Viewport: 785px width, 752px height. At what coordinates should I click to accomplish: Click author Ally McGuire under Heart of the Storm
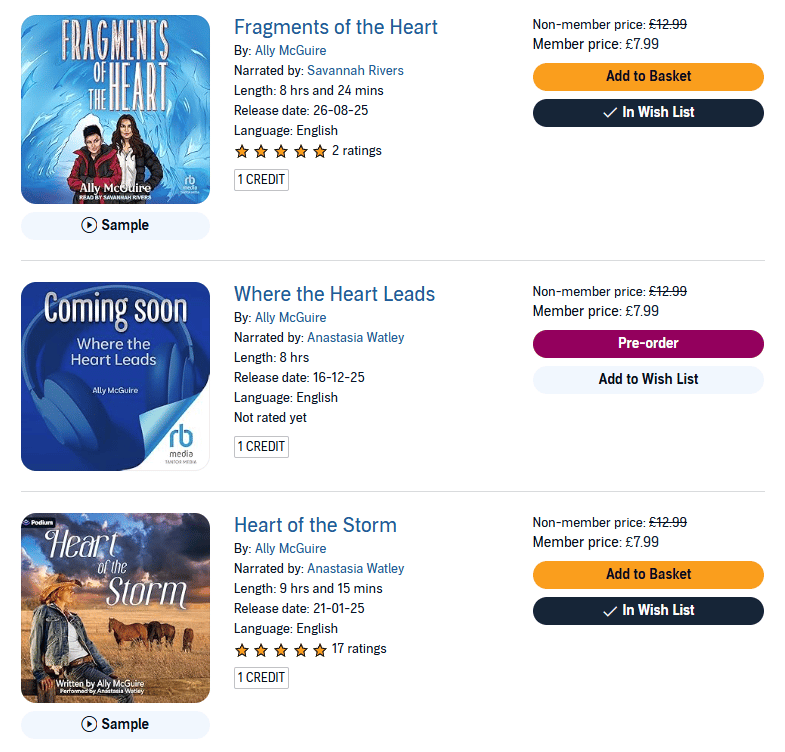290,549
